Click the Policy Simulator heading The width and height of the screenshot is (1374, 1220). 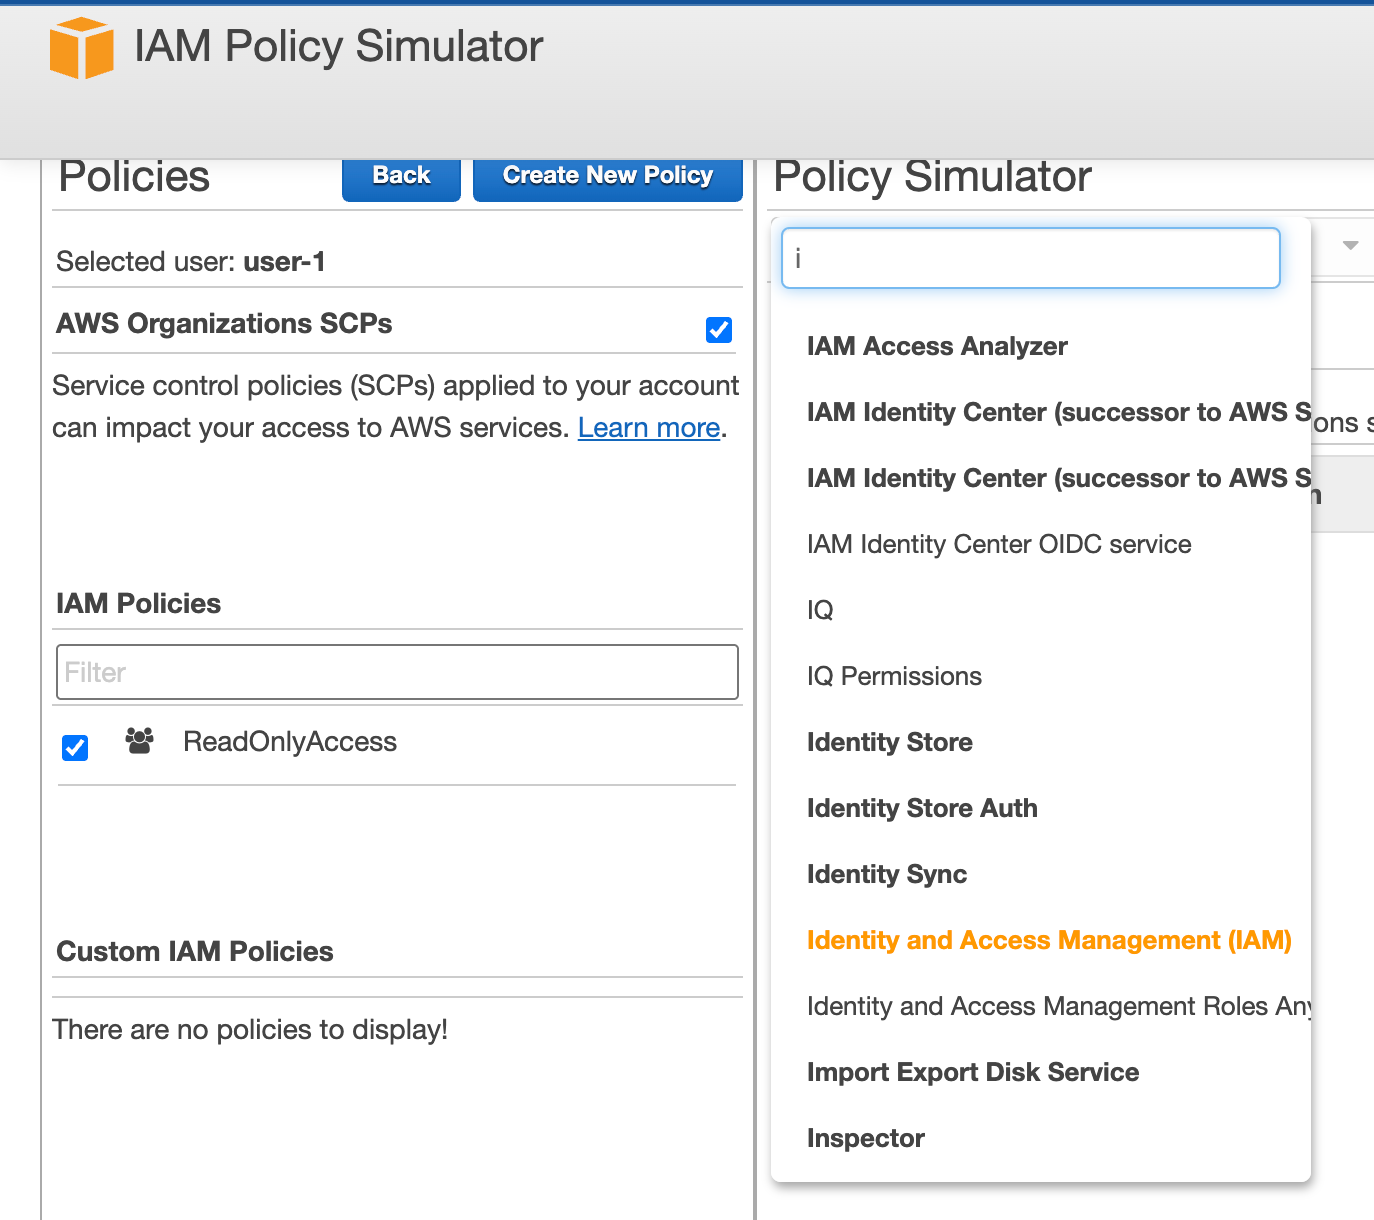point(932,177)
